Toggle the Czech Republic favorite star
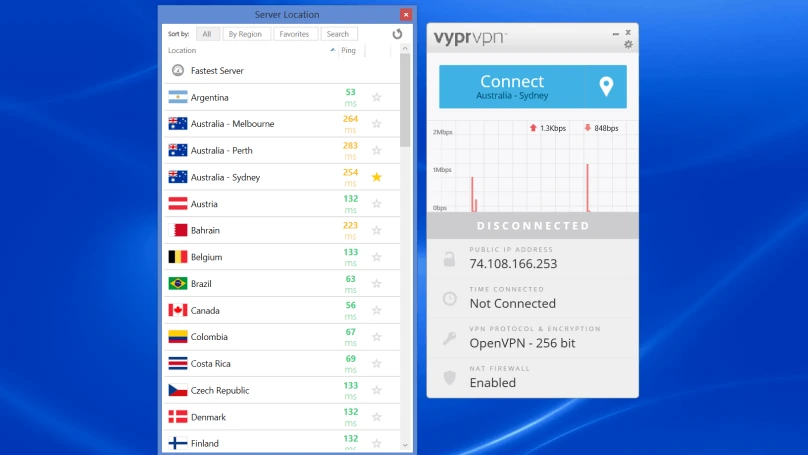808x455 pixels. click(x=377, y=390)
